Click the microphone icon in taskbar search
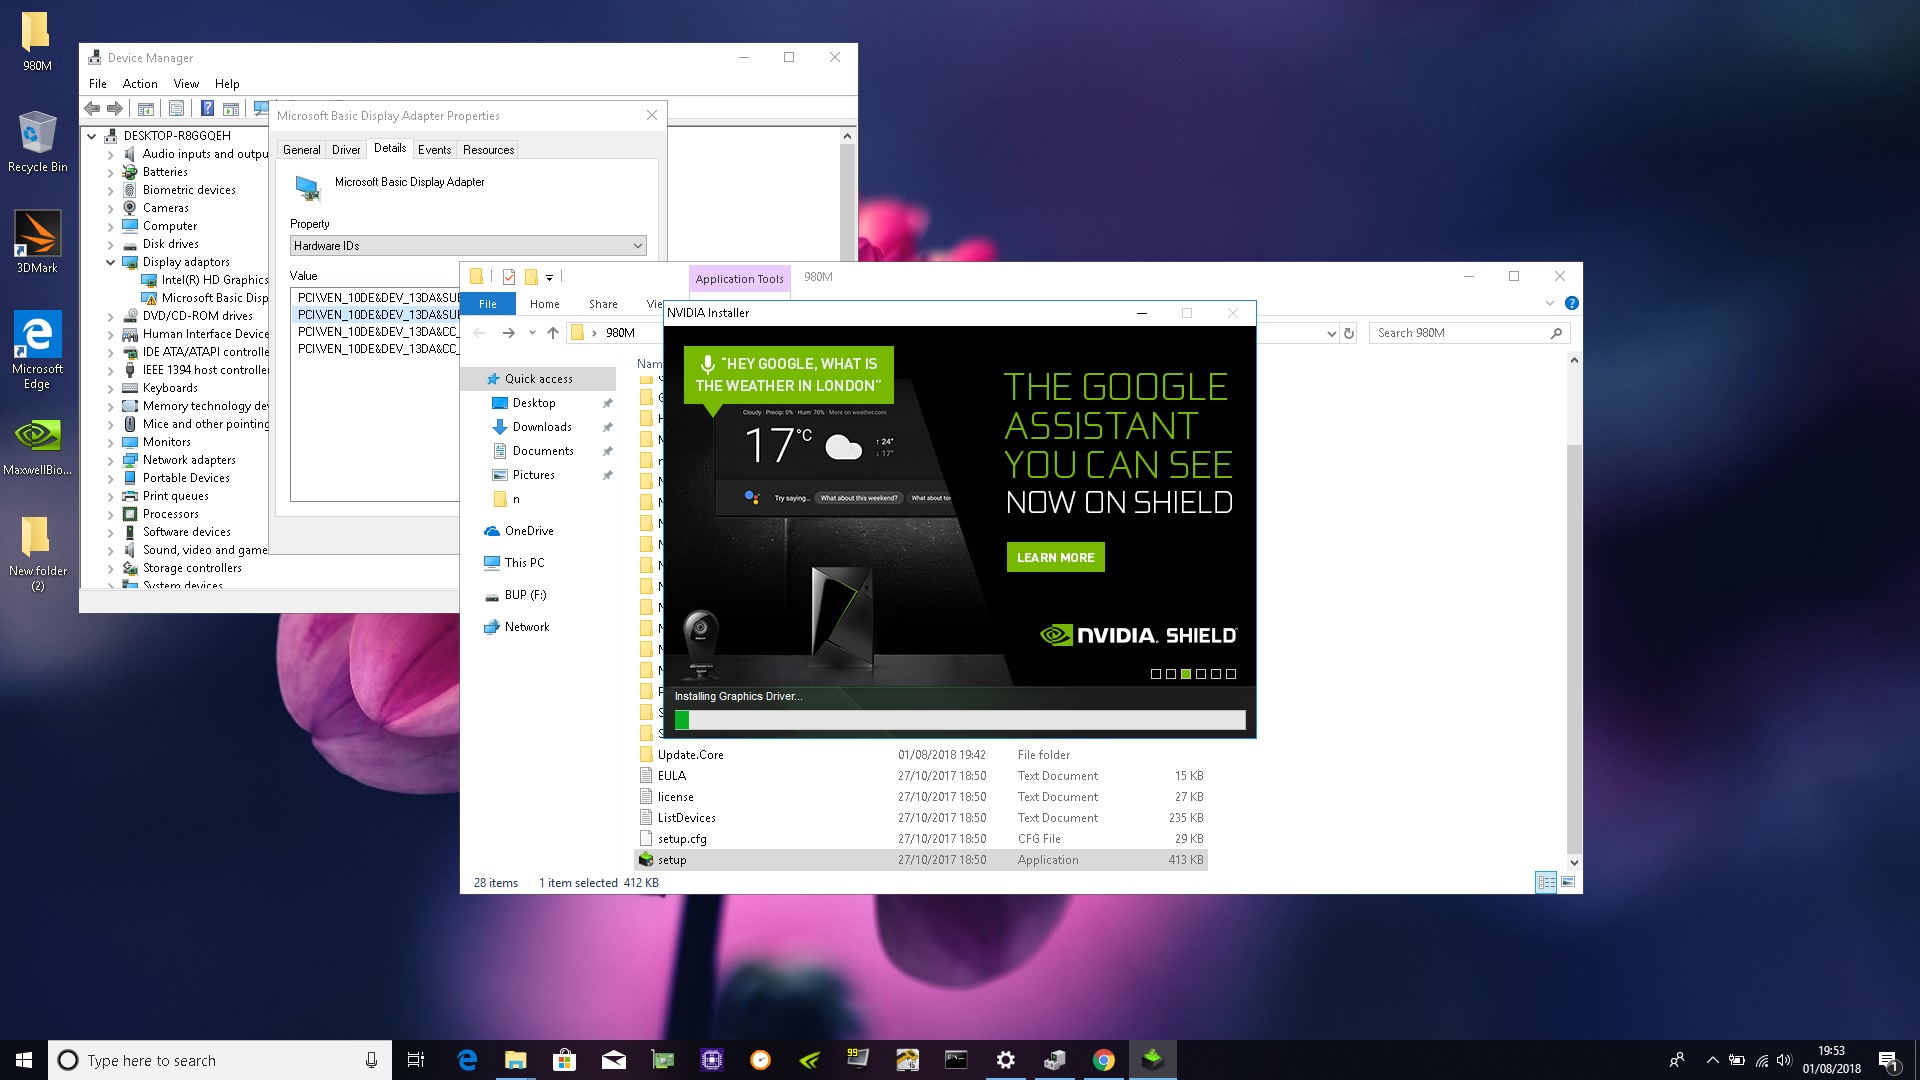The width and height of the screenshot is (1920, 1080). tap(371, 1060)
